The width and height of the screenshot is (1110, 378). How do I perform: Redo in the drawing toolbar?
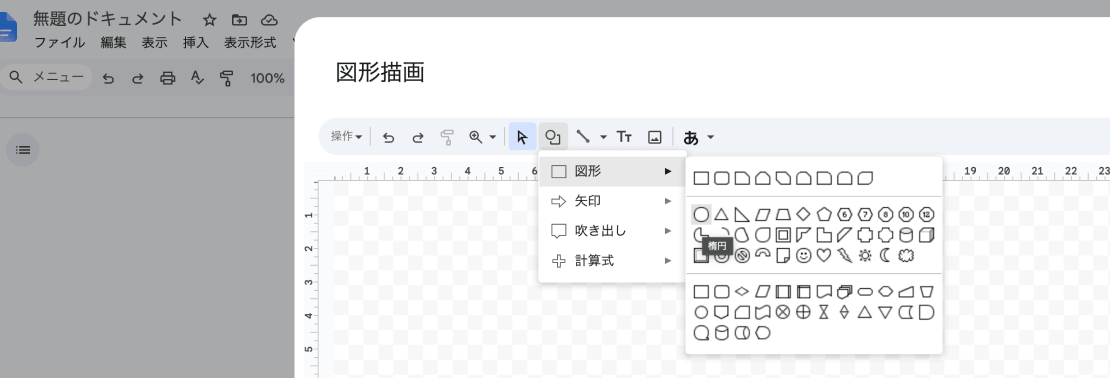(418, 137)
